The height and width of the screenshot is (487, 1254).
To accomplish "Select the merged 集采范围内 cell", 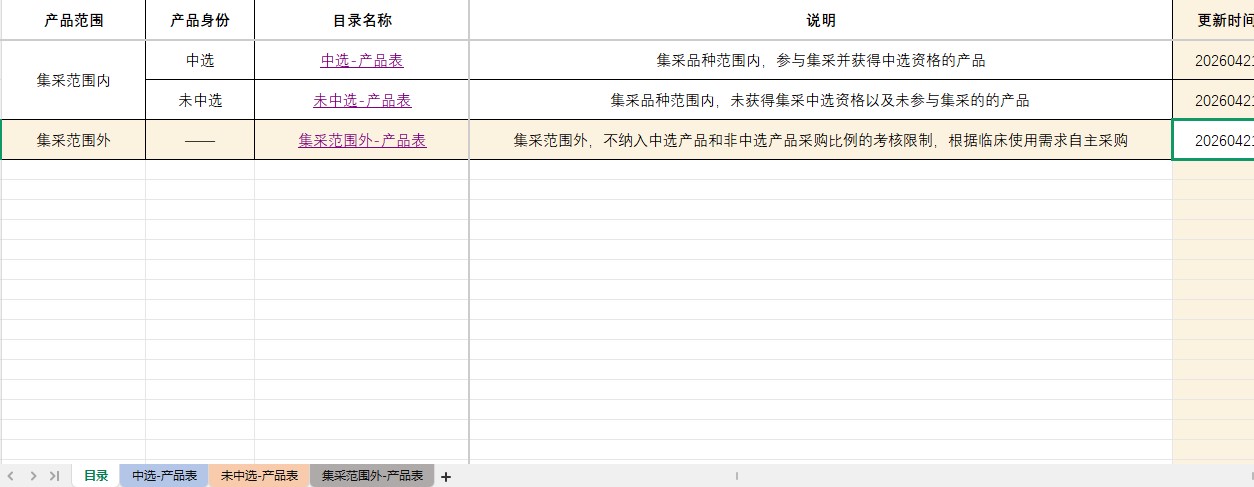I will coord(73,80).
